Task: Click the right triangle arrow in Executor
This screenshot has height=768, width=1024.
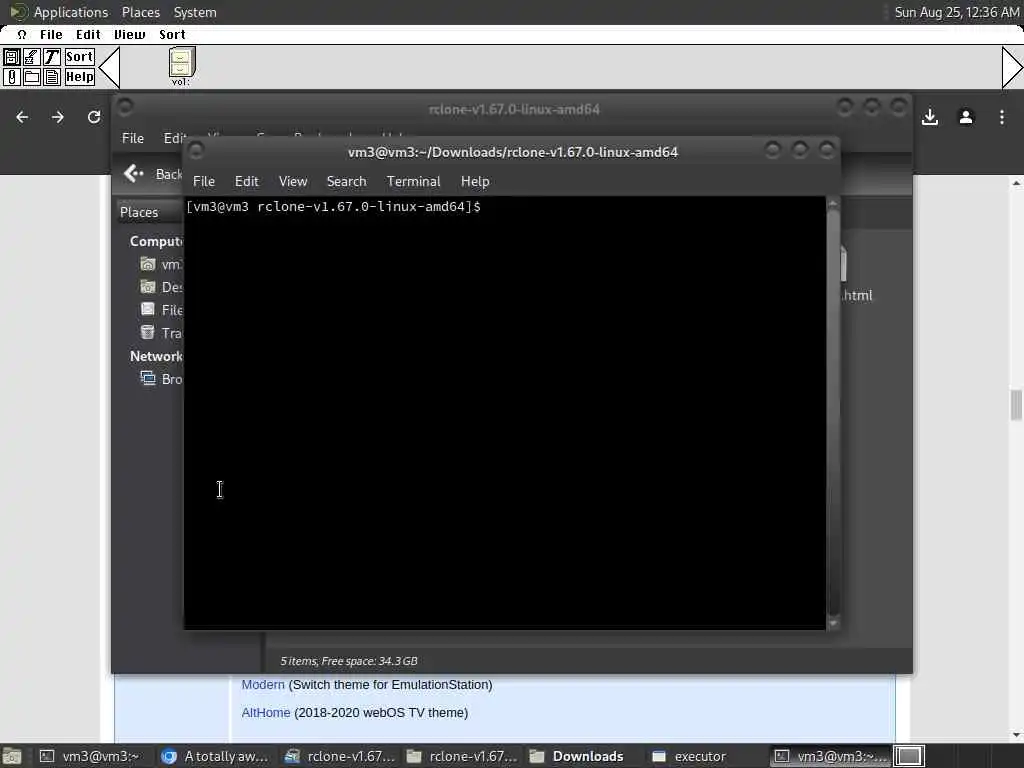Action: (x=1012, y=67)
